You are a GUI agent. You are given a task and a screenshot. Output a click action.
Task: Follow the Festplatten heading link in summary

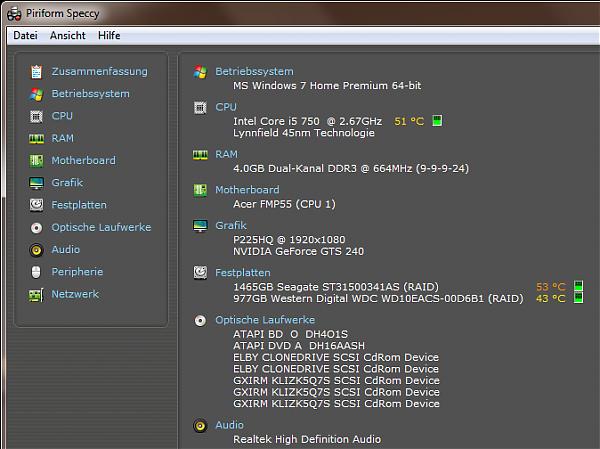point(243,273)
